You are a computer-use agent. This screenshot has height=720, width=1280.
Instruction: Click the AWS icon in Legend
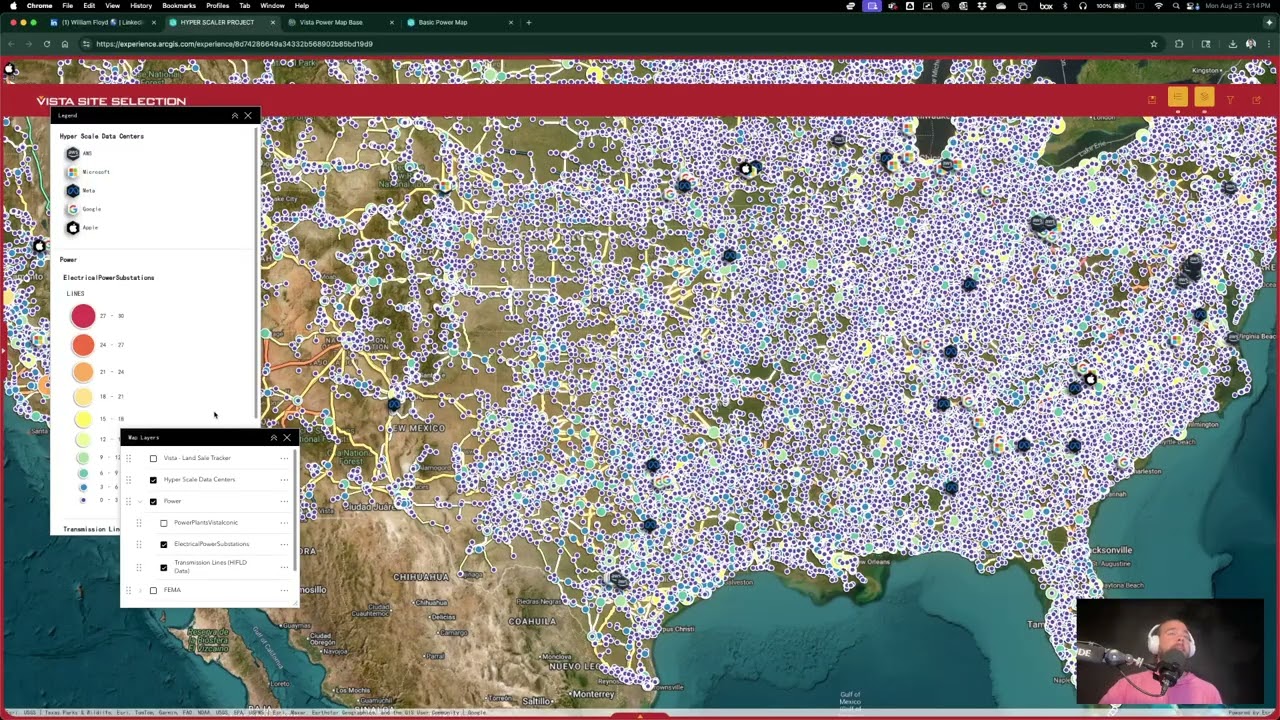pos(73,153)
